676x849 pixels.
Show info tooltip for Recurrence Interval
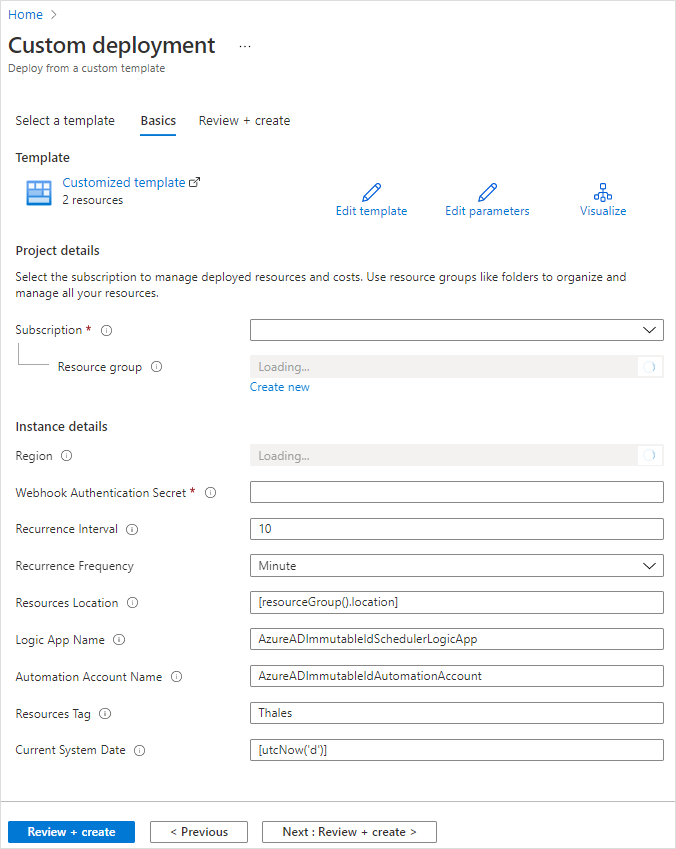pyautogui.click(x=132, y=529)
